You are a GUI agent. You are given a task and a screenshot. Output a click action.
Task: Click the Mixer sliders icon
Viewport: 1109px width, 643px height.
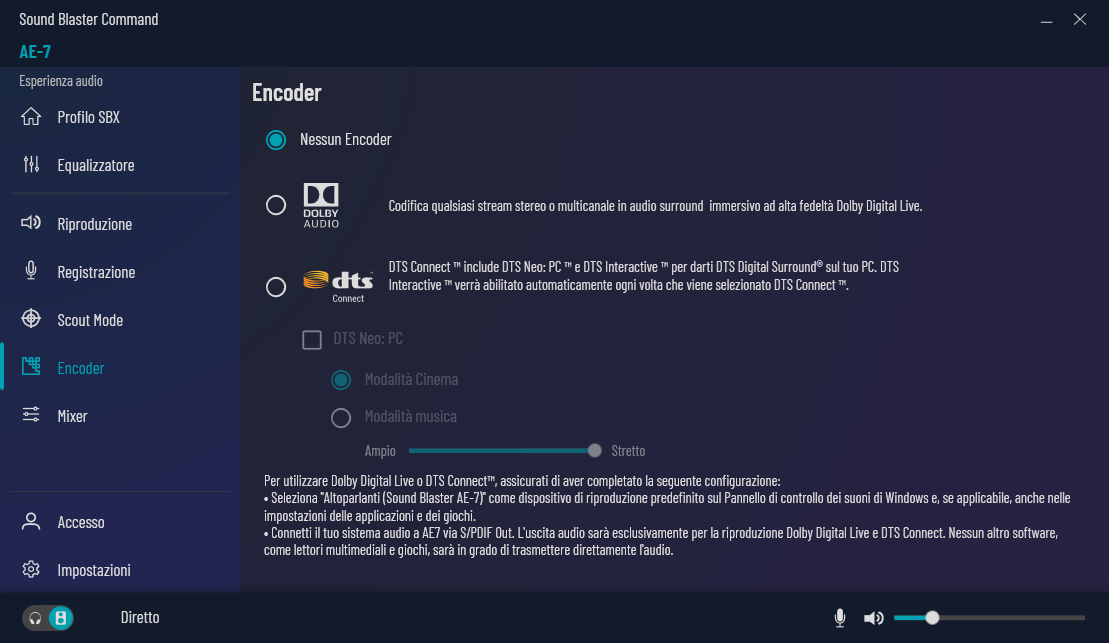point(31,415)
